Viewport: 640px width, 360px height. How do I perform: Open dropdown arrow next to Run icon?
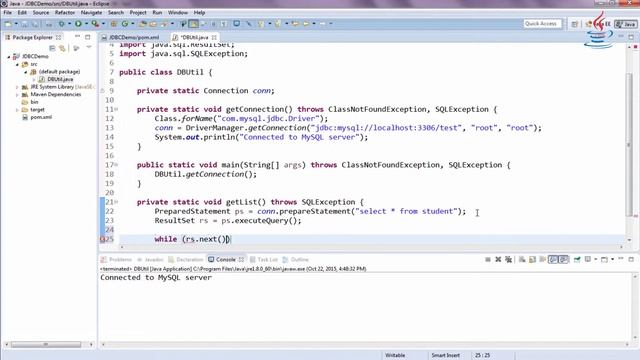coord(86,24)
